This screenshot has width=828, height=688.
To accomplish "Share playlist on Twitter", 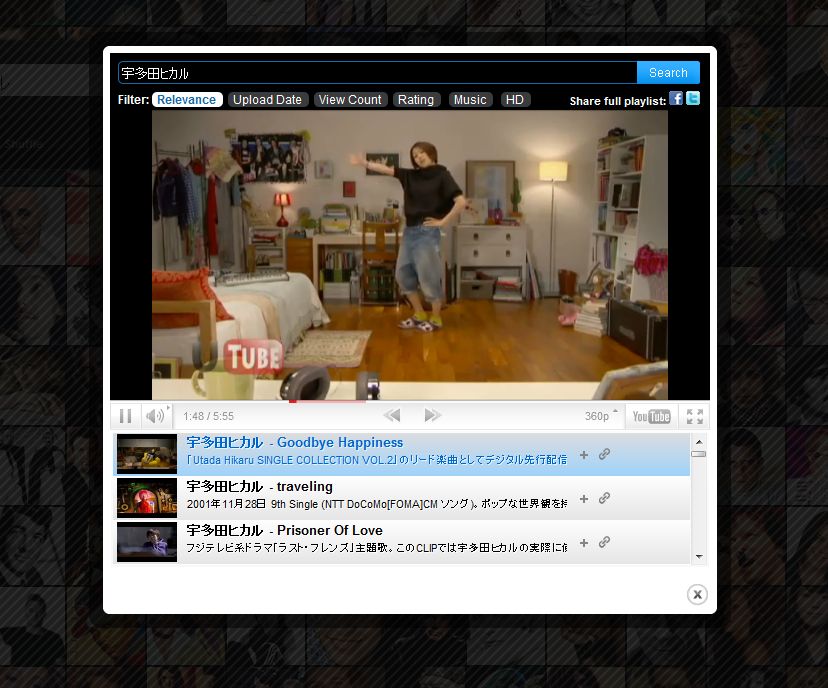I will (693, 98).
